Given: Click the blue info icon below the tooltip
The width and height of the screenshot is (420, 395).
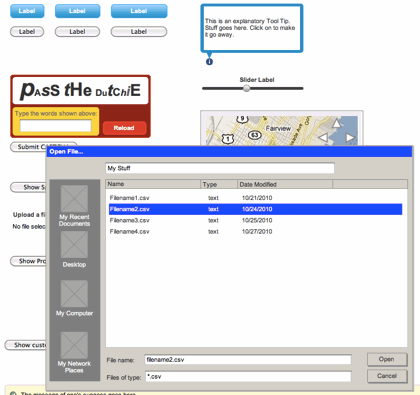Looking at the screenshot, I should [x=209, y=62].
